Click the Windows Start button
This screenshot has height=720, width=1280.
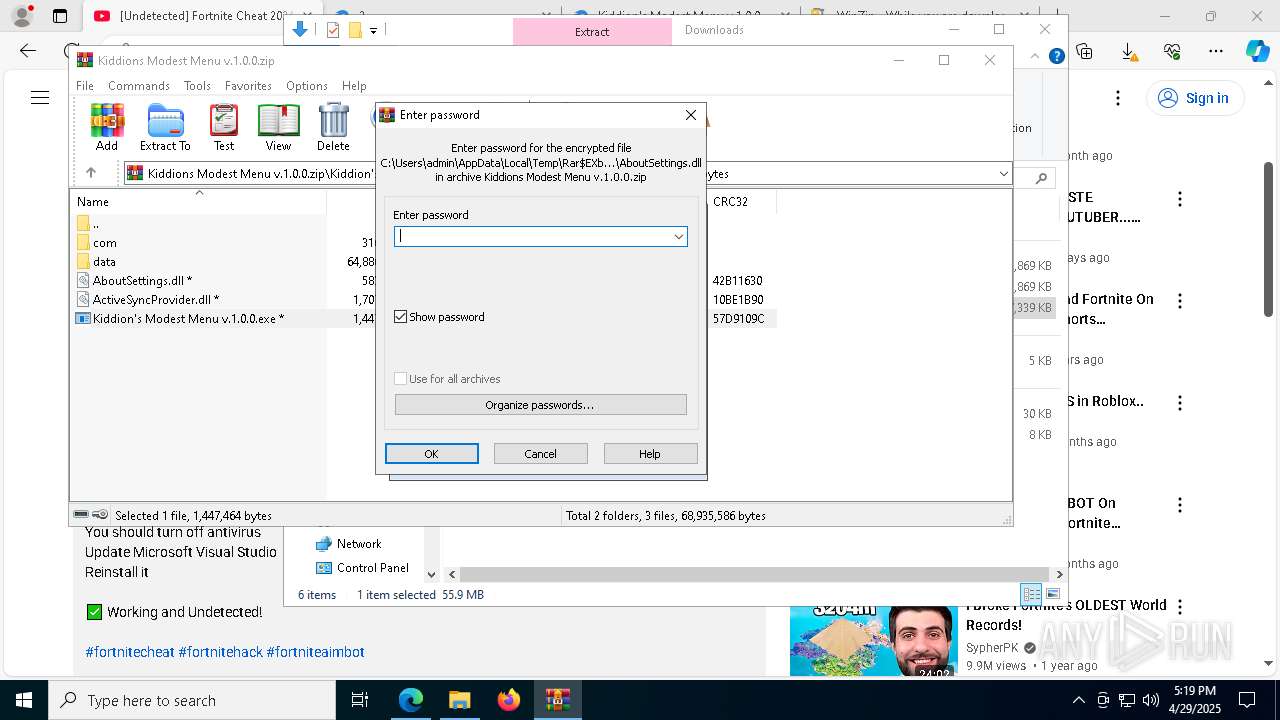coord(24,700)
